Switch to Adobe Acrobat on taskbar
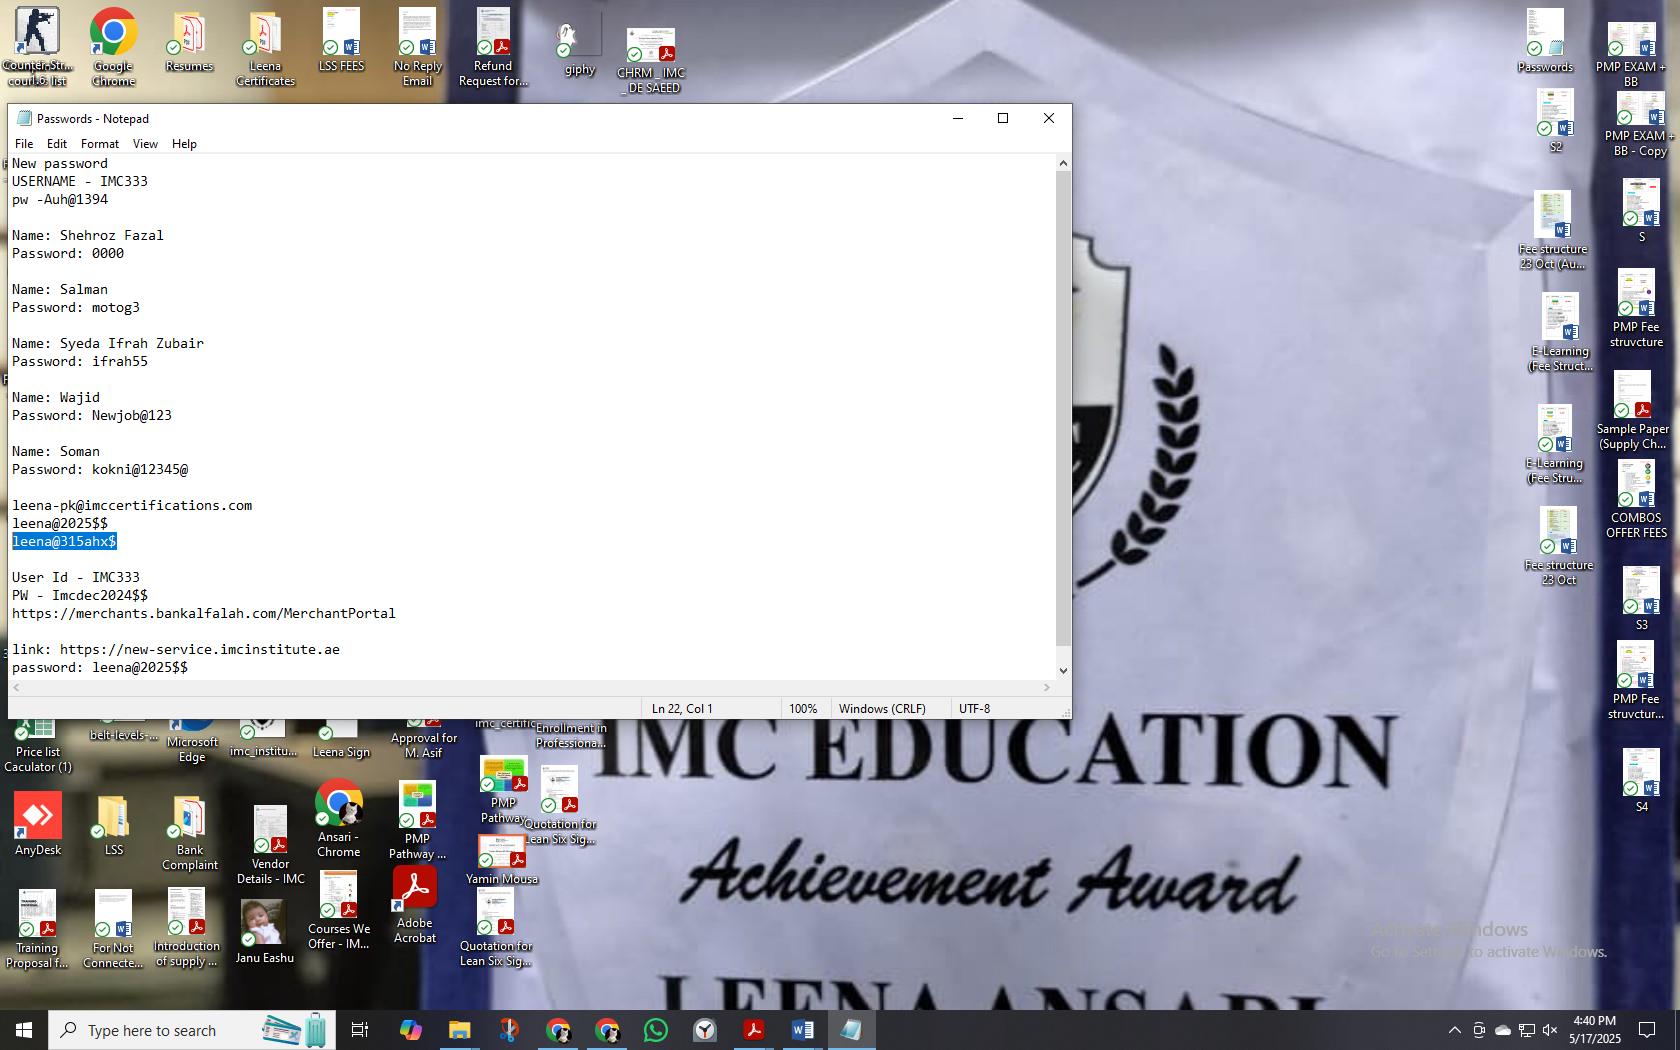The height and width of the screenshot is (1050, 1680). pyautogui.click(x=754, y=1030)
